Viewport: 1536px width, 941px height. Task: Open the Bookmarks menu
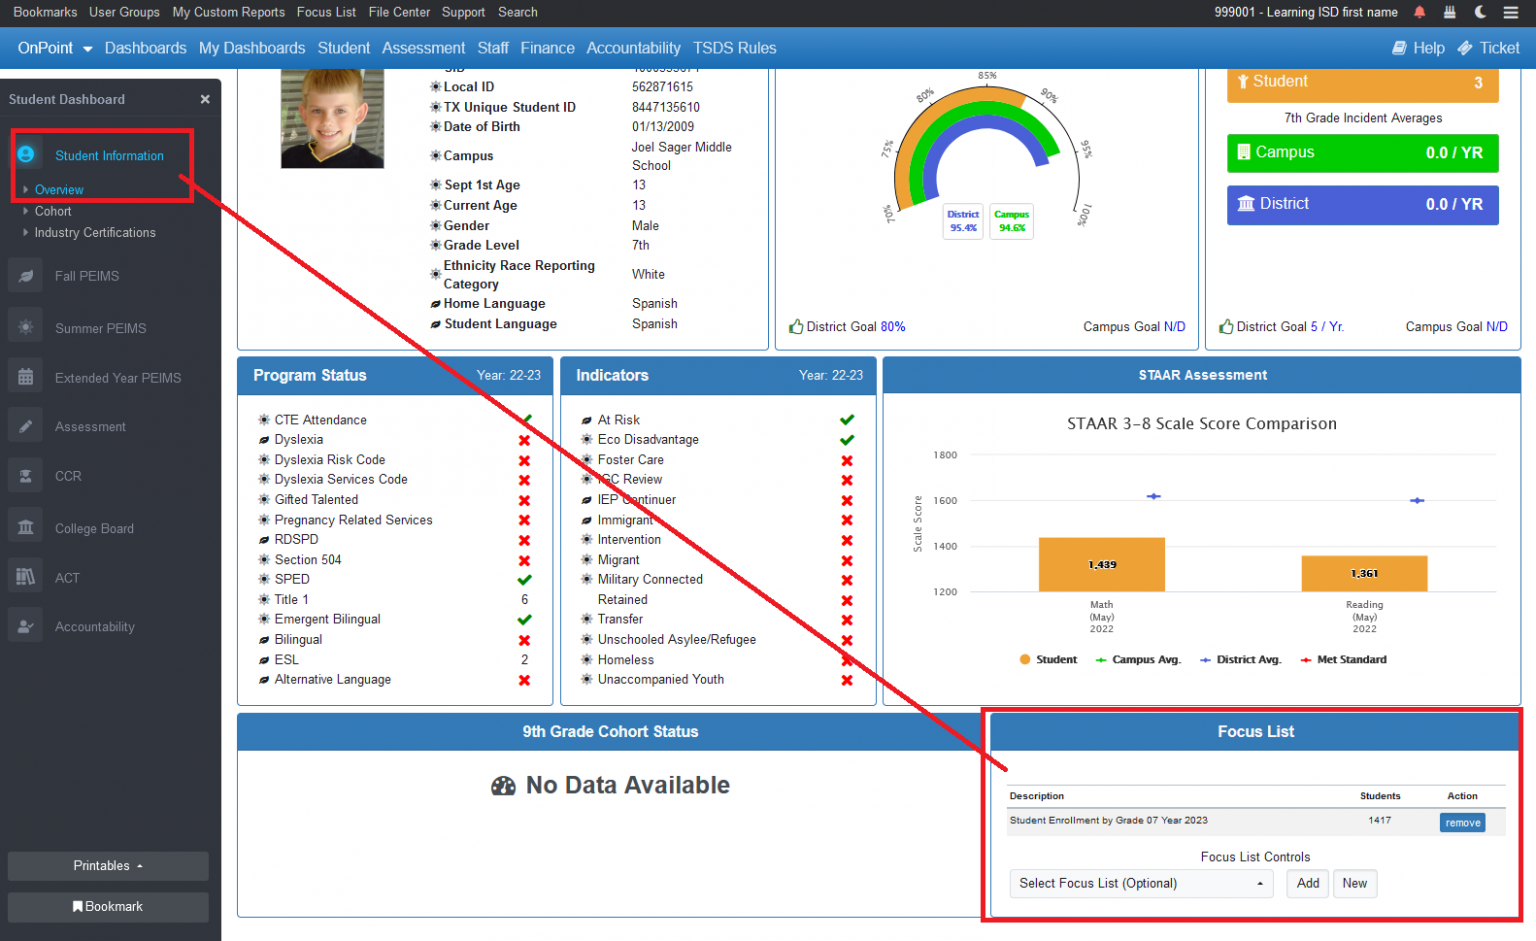tap(45, 12)
